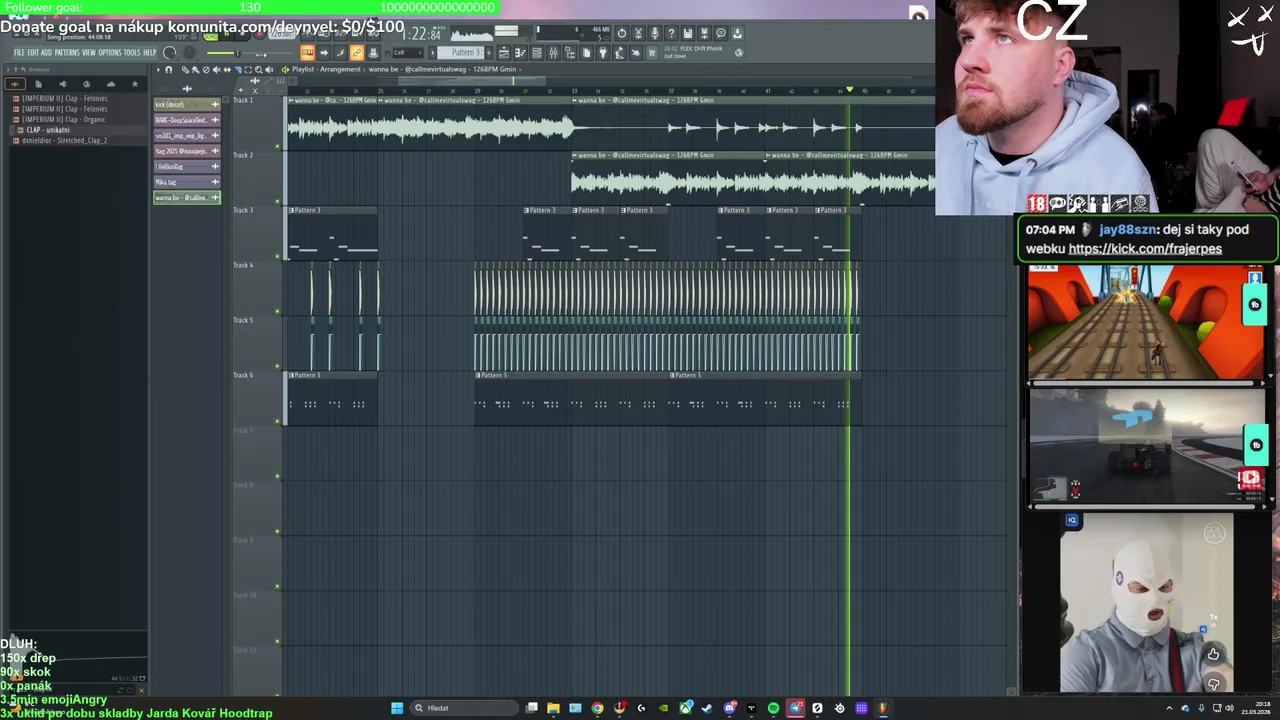Open the Channel rack view icon

coord(537,53)
